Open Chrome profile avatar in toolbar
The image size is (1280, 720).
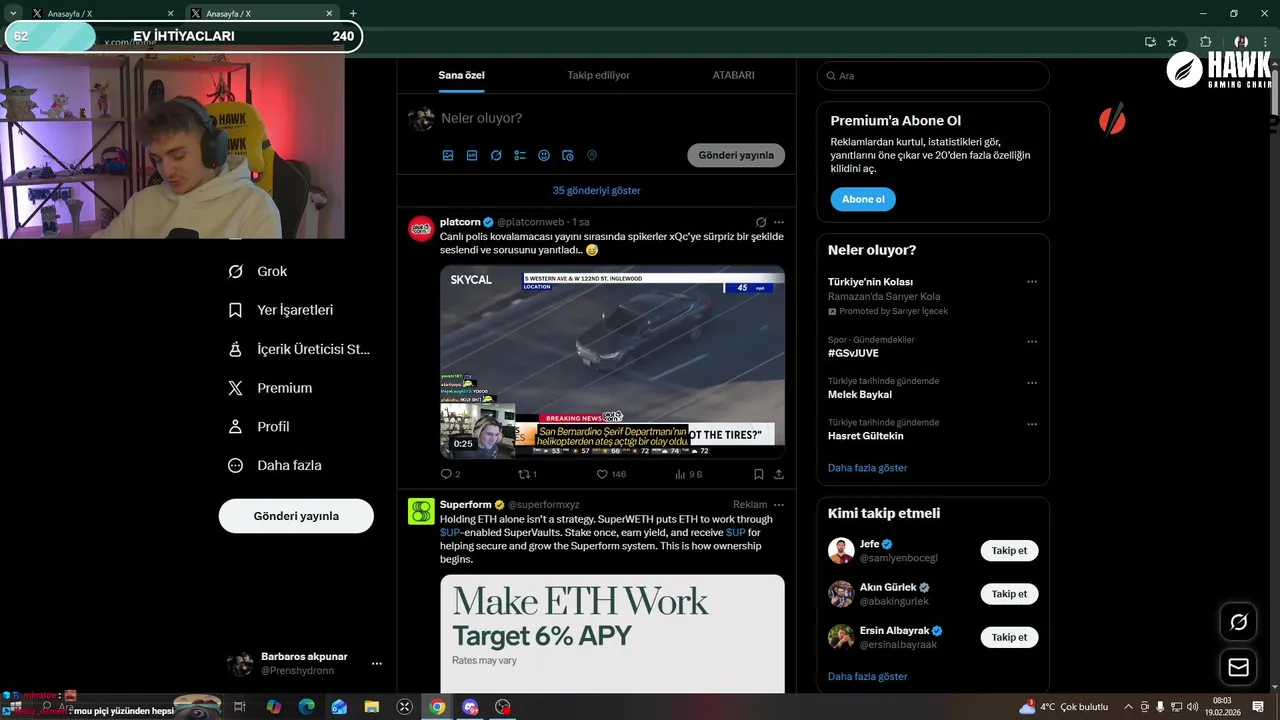click(1241, 42)
